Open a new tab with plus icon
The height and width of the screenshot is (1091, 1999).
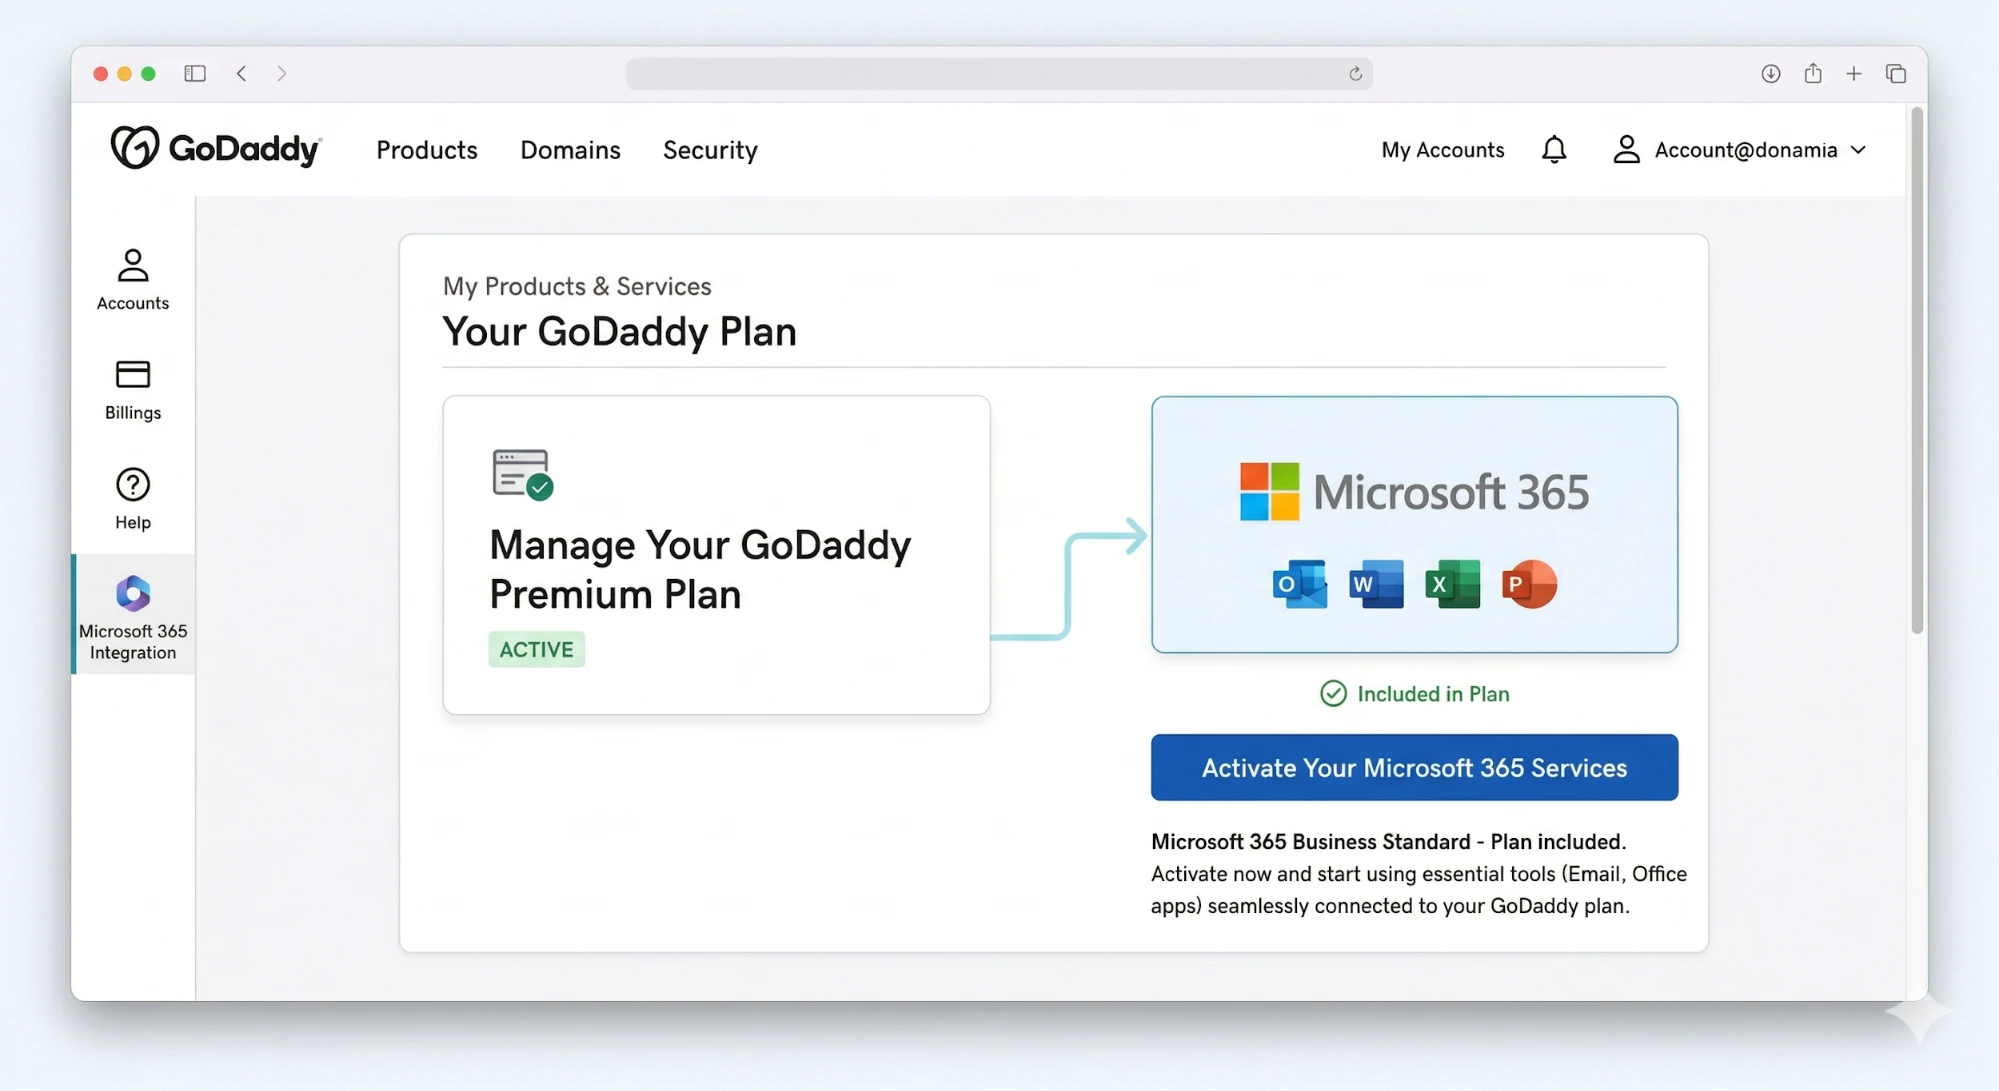(x=1853, y=73)
